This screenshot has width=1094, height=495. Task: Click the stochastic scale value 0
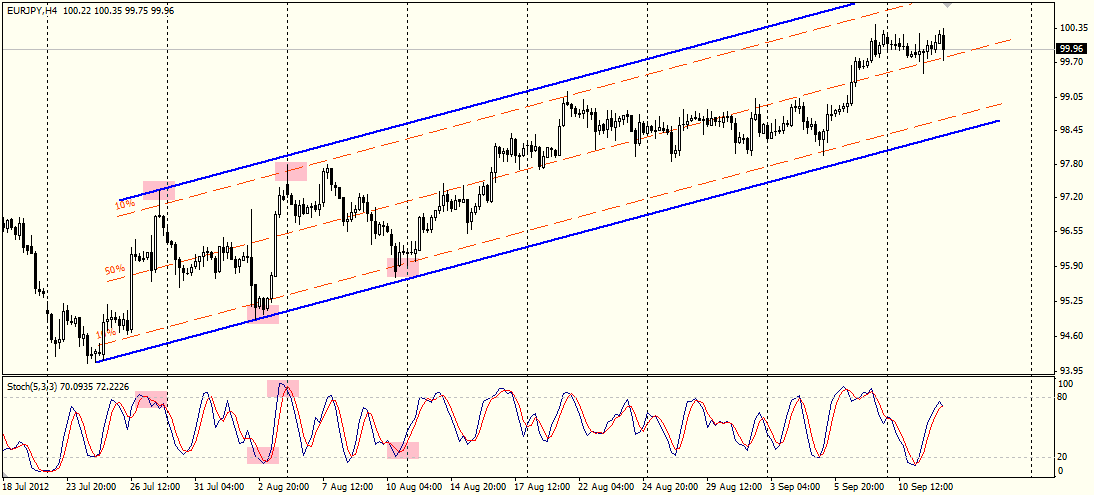click(1062, 471)
